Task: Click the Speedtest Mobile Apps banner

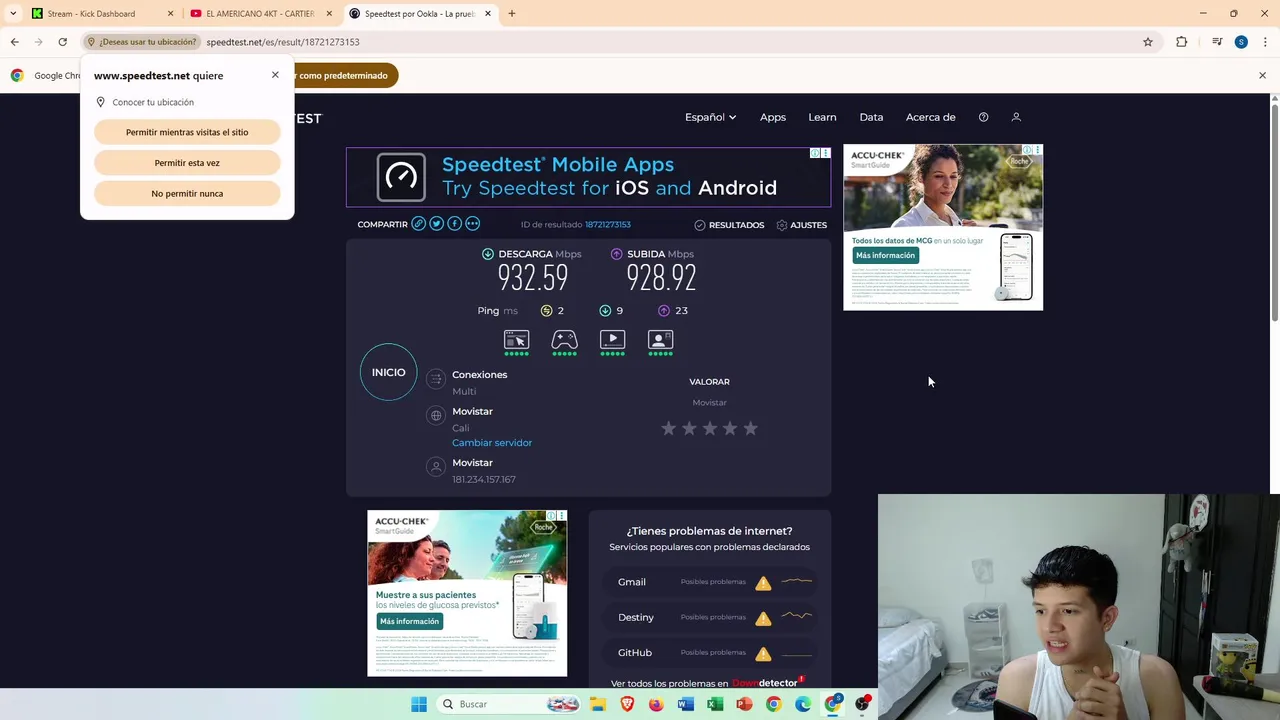Action: [588, 177]
